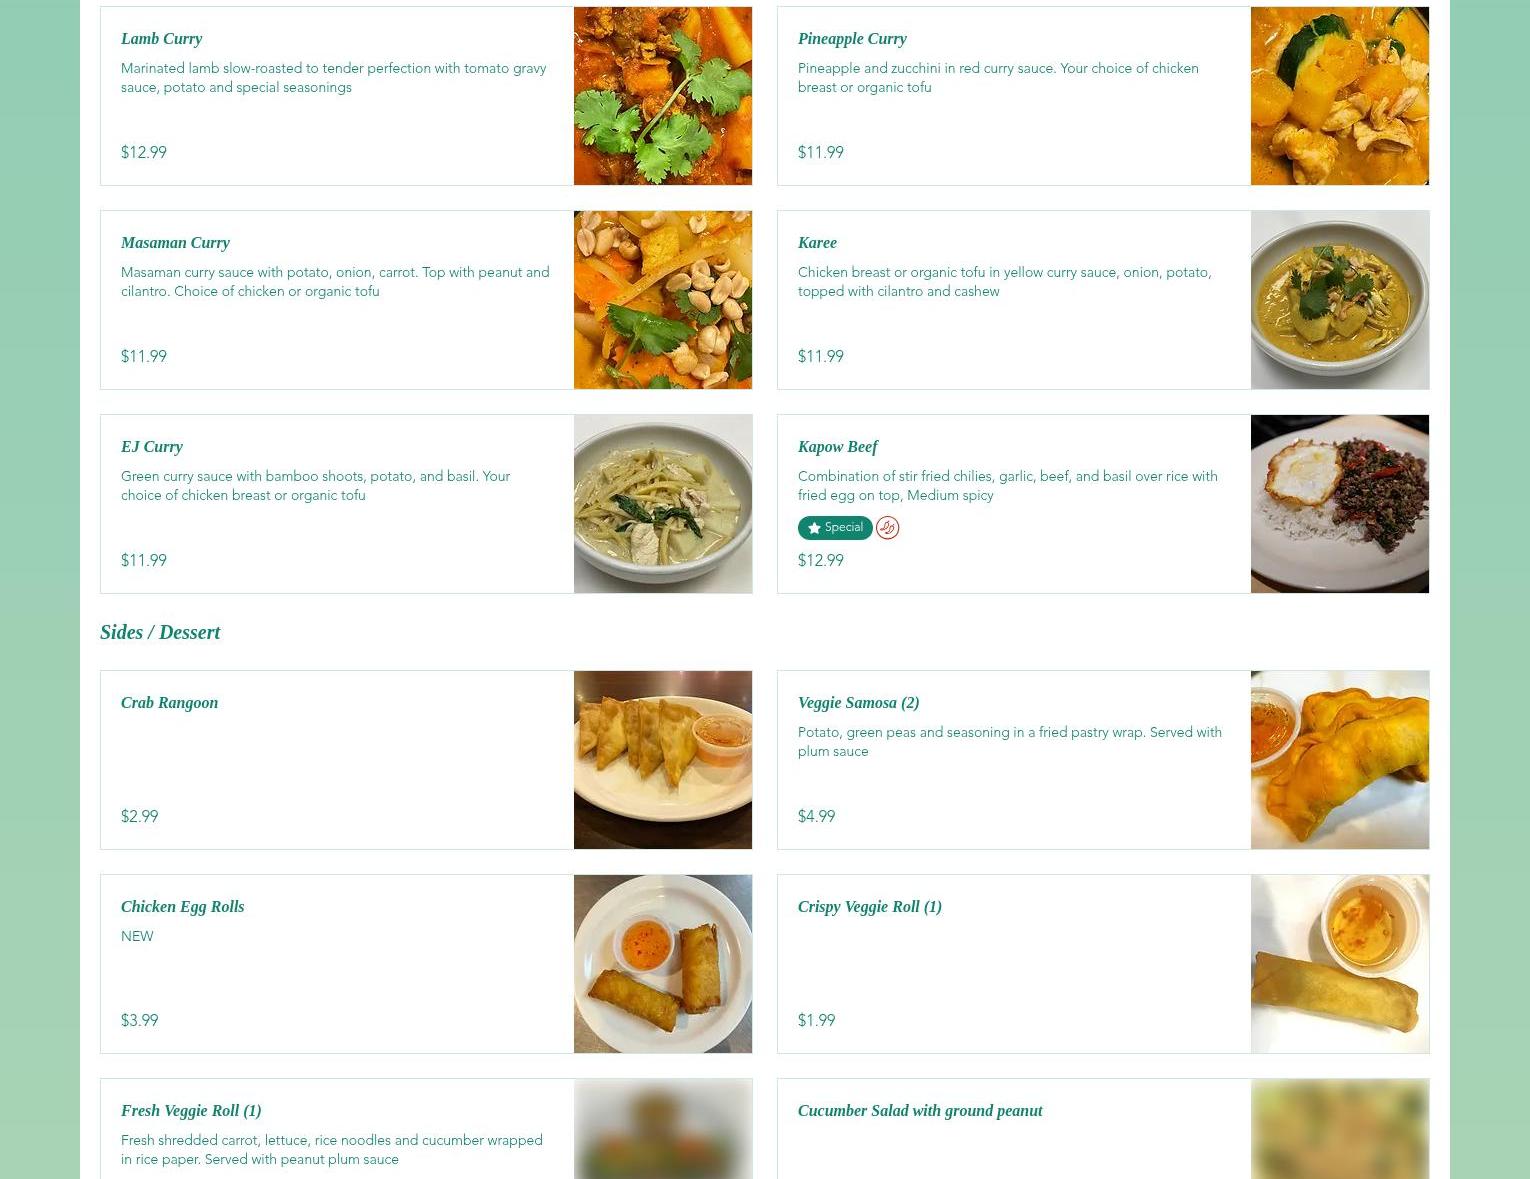View the Crab Rangoon image

[663, 760]
